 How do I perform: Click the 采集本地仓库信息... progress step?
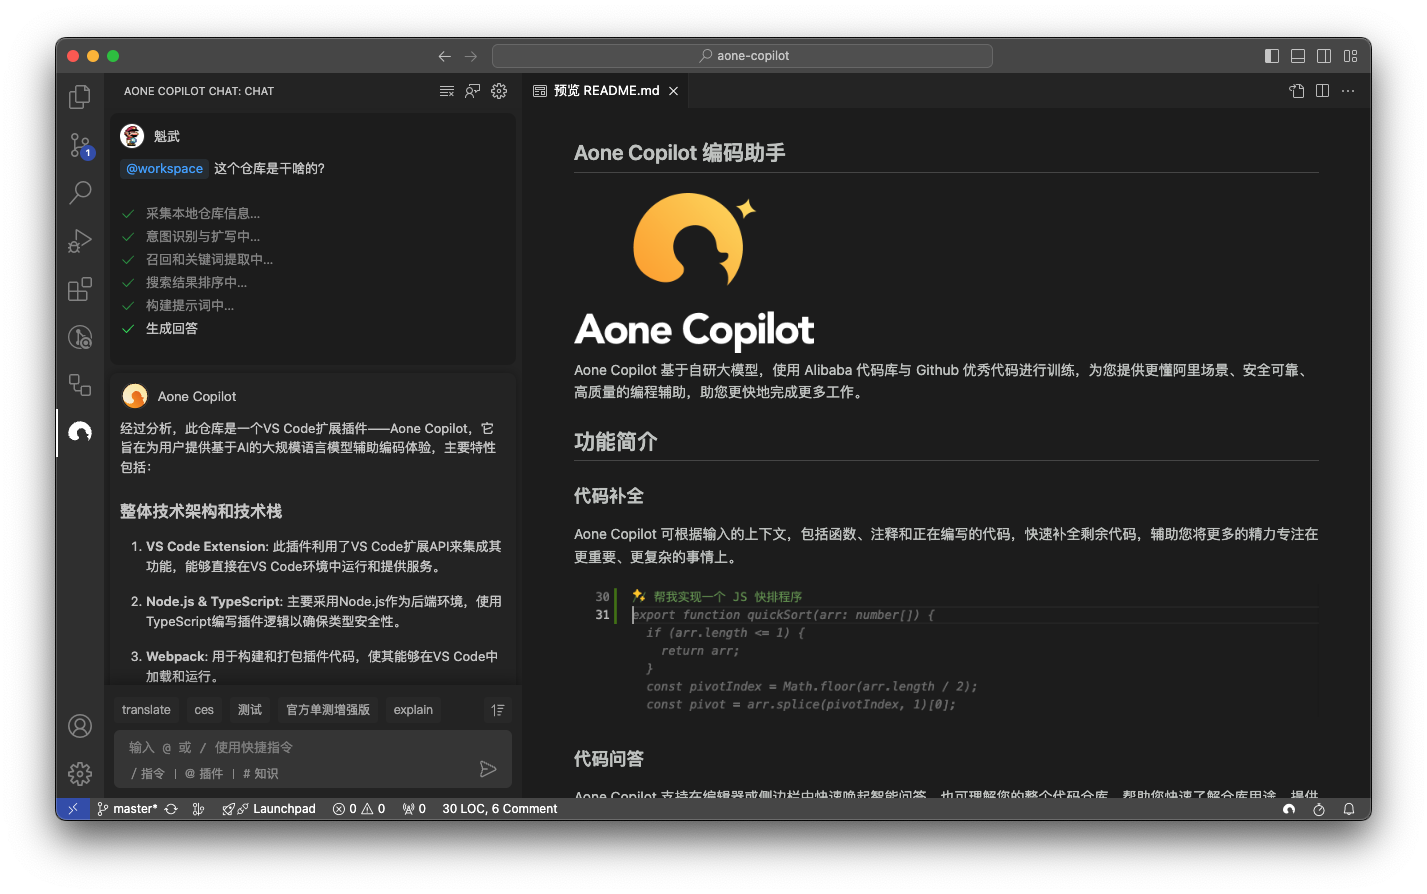tap(203, 213)
